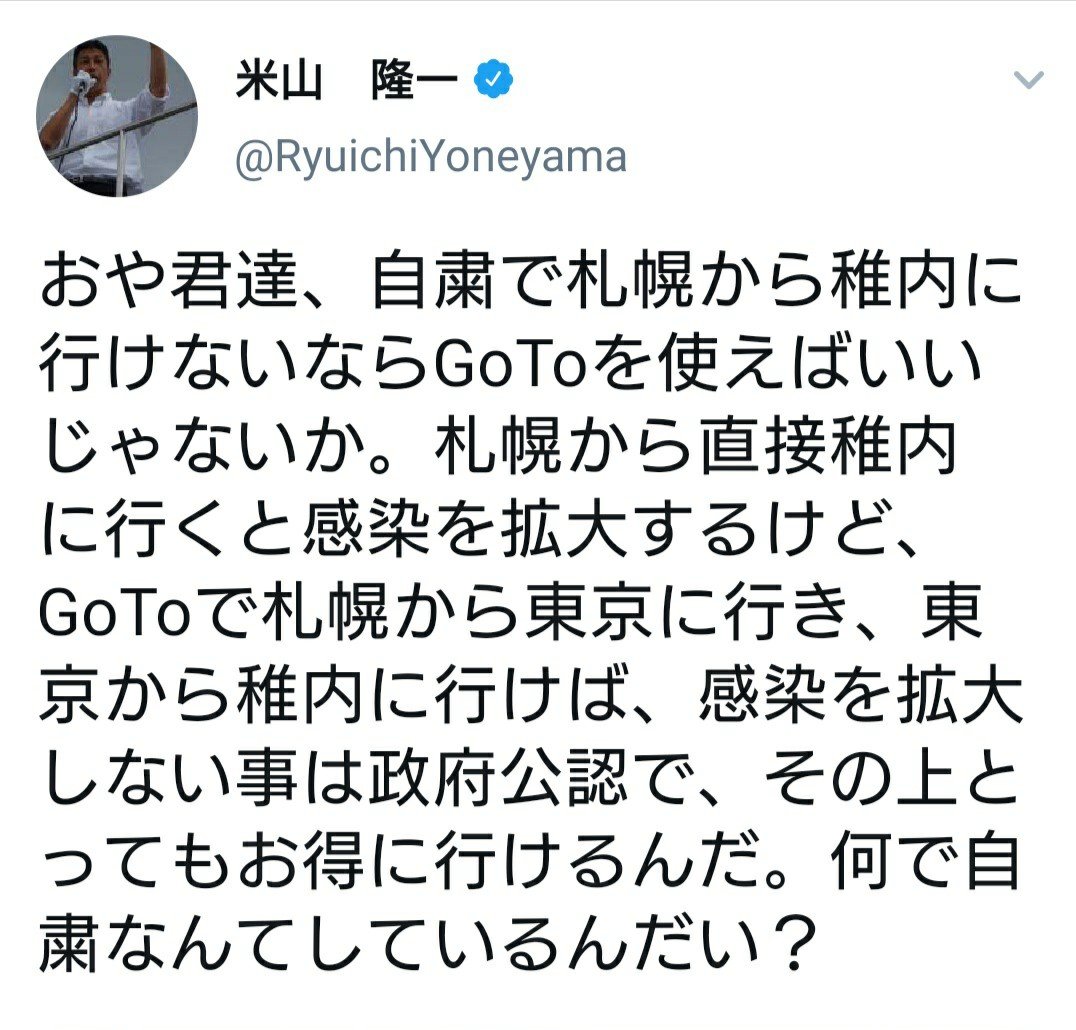Expand the tweet options chevron

point(1029,80)
